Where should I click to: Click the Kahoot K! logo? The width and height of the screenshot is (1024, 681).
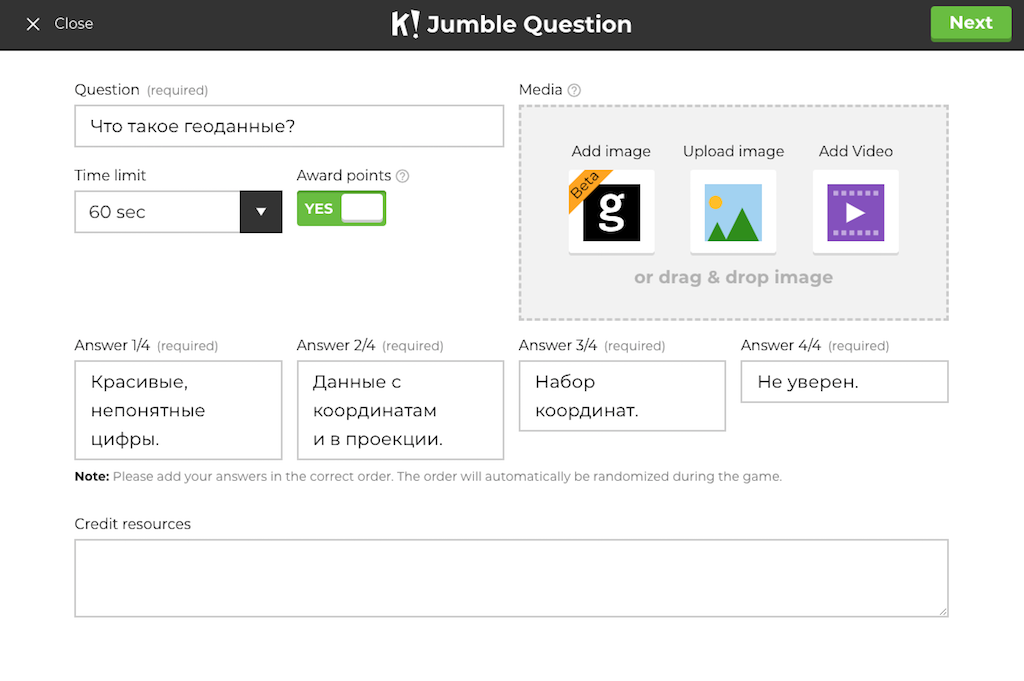(x=405, y=24)
